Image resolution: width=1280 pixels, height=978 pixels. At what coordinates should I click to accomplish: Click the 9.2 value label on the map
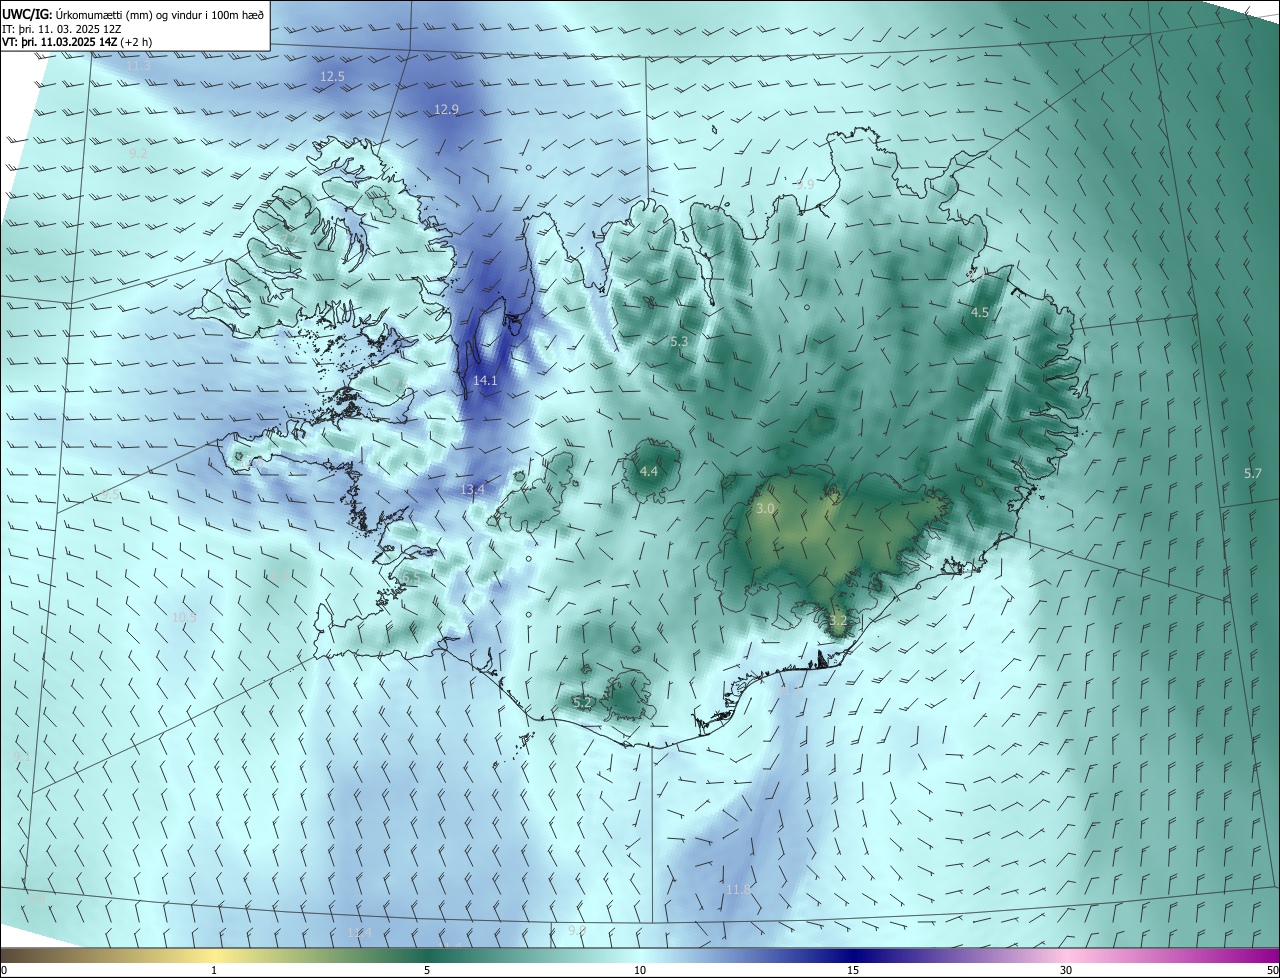tap(138, 153)
